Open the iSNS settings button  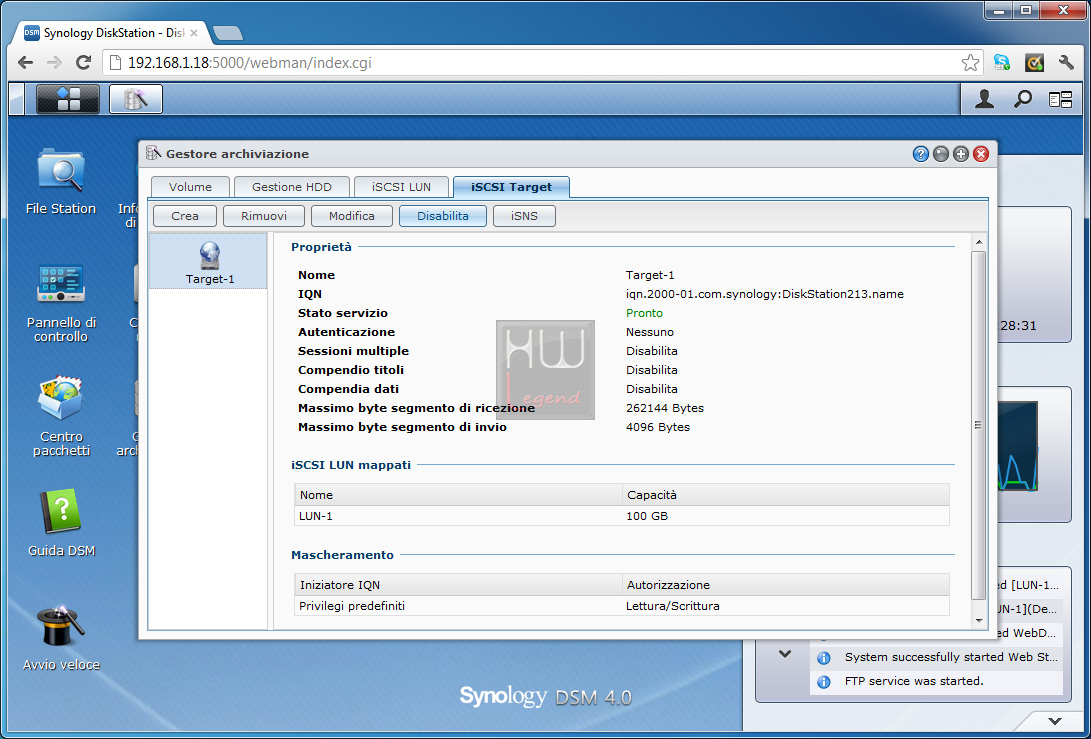tap(524, 216)
